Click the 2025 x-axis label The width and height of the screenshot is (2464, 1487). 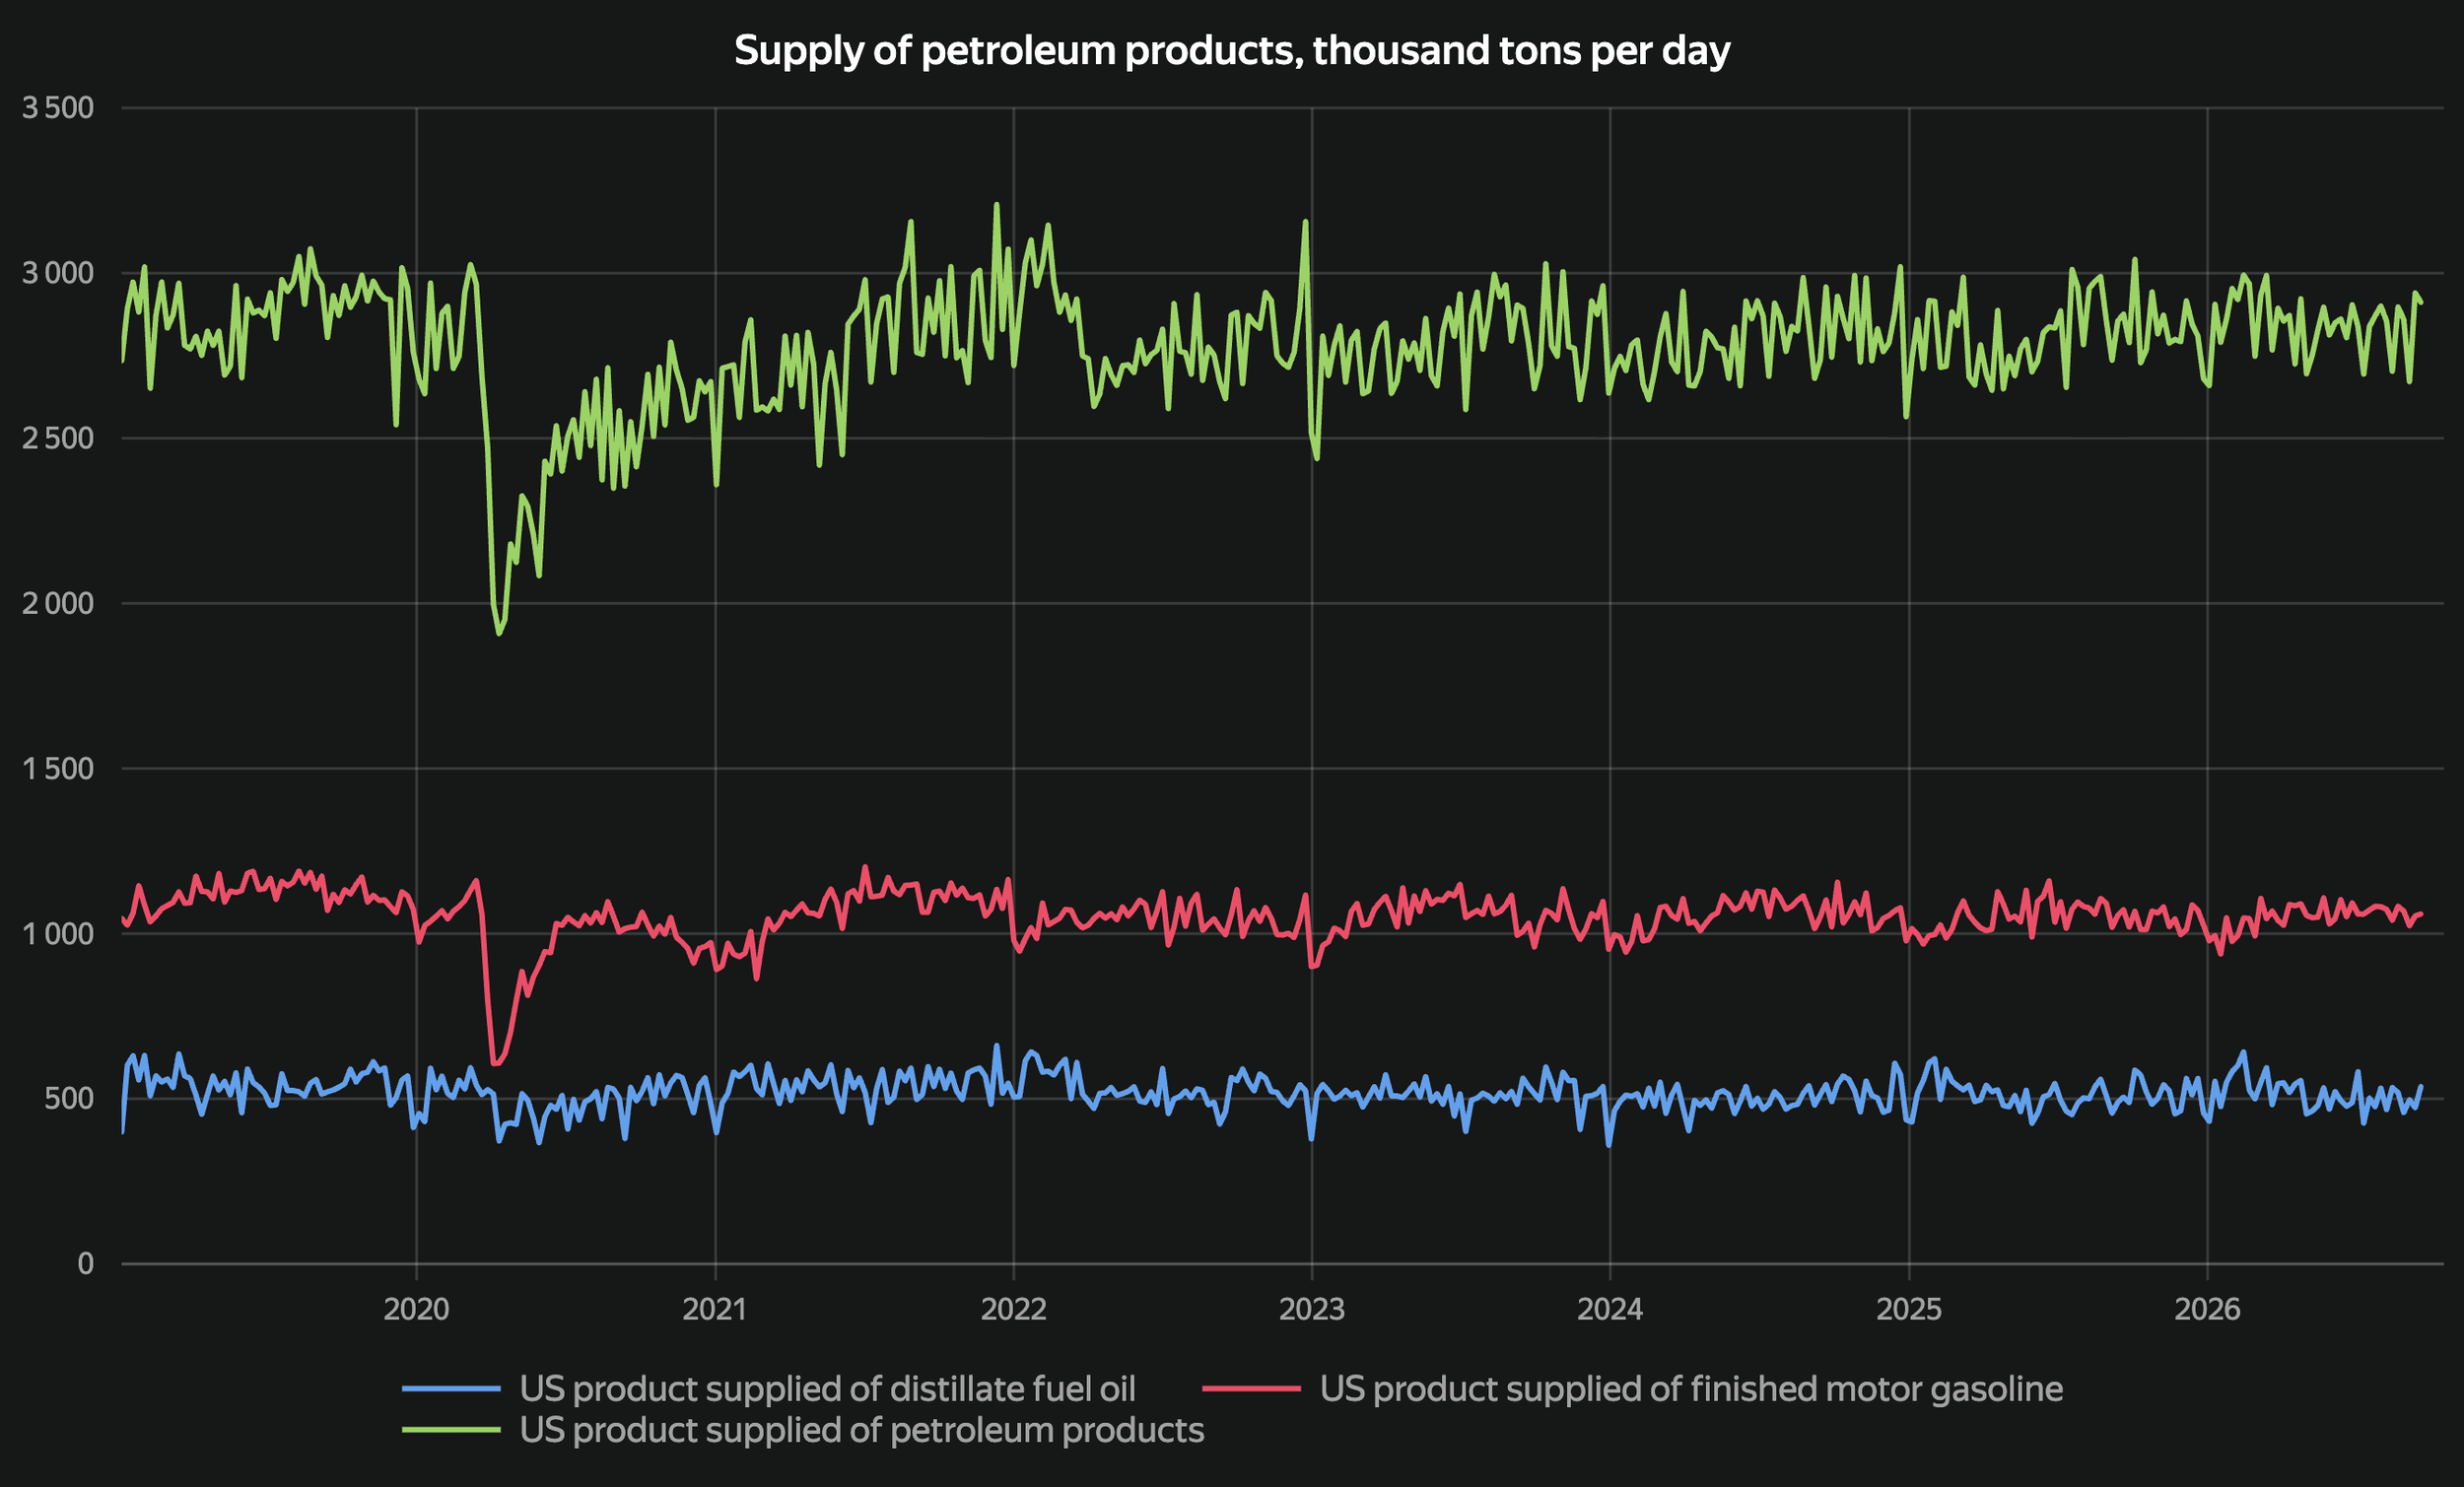click(1909, 1309)
